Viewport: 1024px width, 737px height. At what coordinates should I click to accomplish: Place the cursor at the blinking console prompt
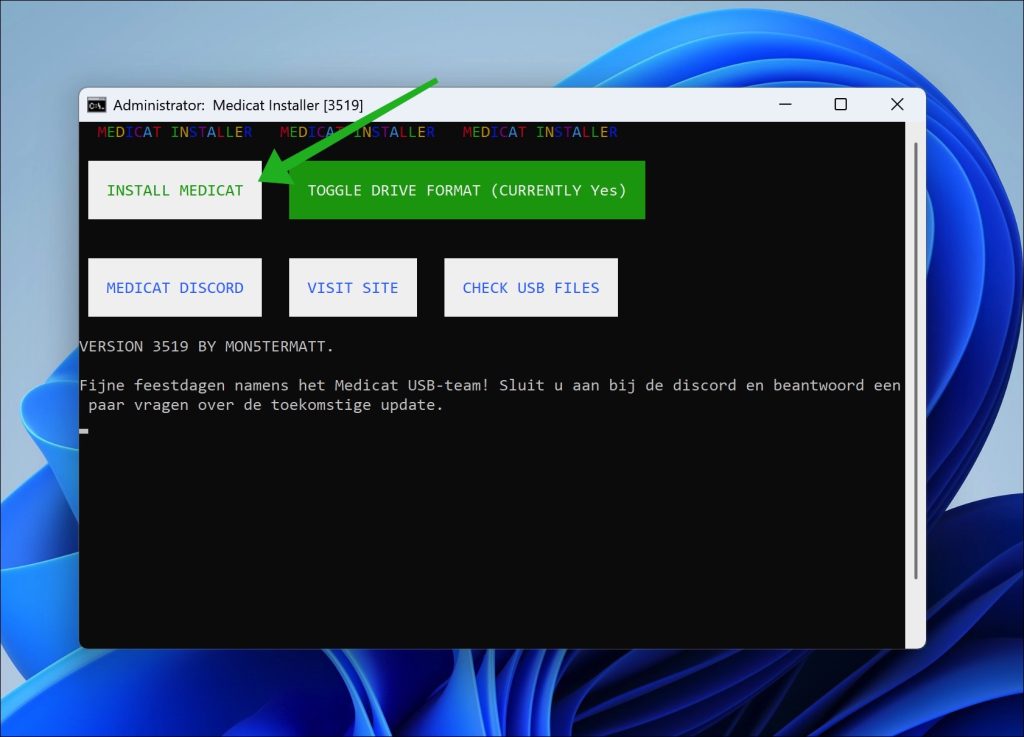(84, 430)
